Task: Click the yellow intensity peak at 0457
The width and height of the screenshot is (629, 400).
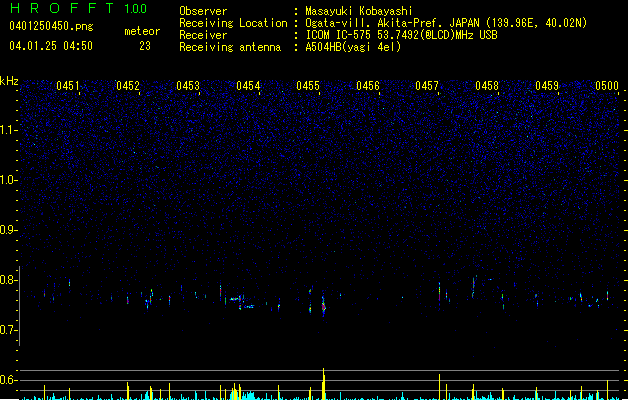Action: coord(440,387)
